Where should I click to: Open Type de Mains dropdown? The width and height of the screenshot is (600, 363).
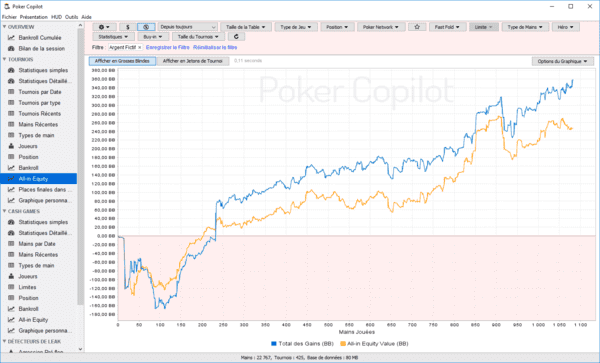click(x=525, y=27)
